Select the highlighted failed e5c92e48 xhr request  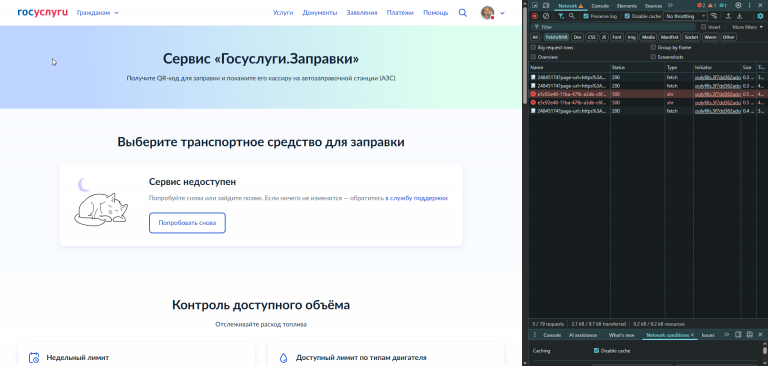(648, 94)
